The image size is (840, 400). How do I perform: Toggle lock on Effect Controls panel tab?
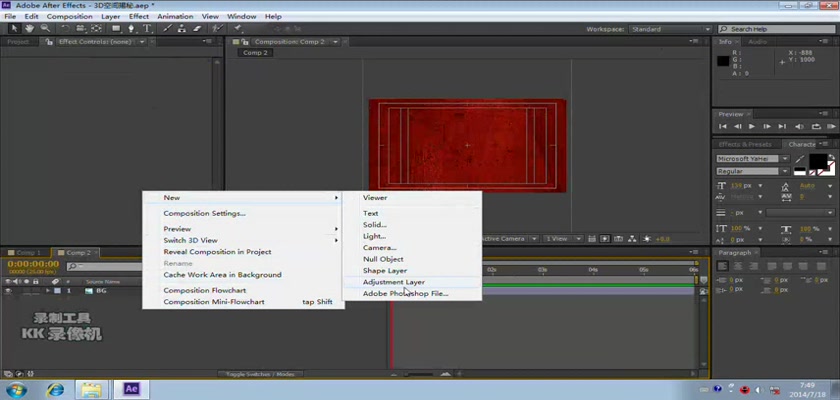point(49,41)
